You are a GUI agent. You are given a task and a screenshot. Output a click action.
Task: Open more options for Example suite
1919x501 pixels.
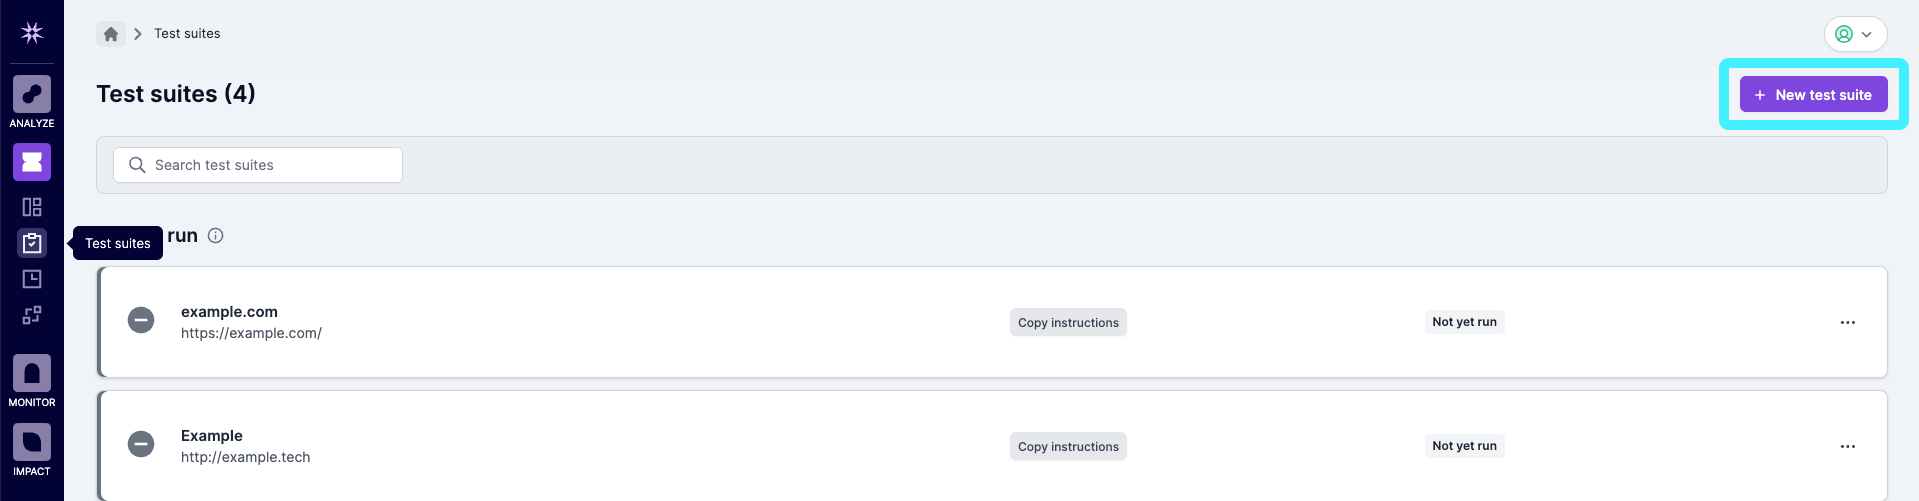tap(1847, 447)
